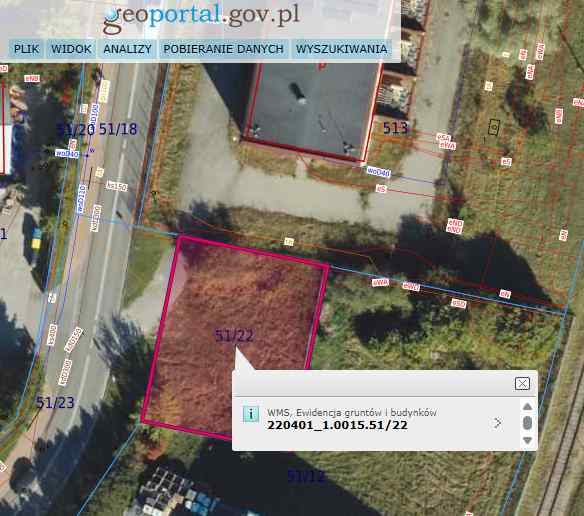
Task: Open the WYSZUKIWANIA menu
Action: 342,49
